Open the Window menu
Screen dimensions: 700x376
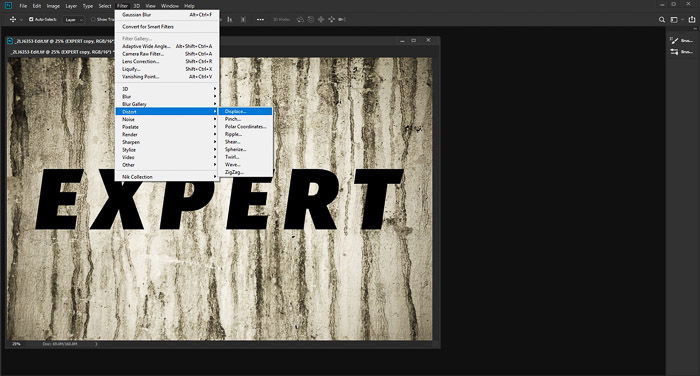pyautogui.click(x=170, y=6)
